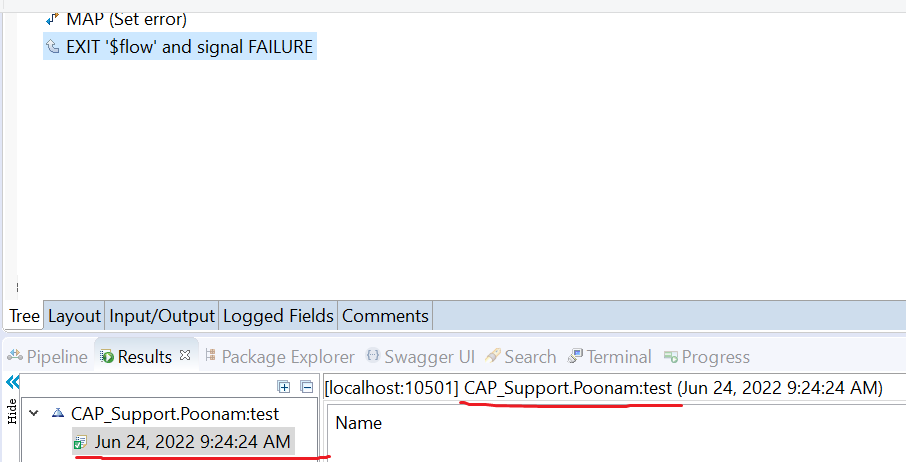The width and height of the screenshot is (906, 462).
Task: Switch to the Tree tab
Action: (x=24, y=316)
